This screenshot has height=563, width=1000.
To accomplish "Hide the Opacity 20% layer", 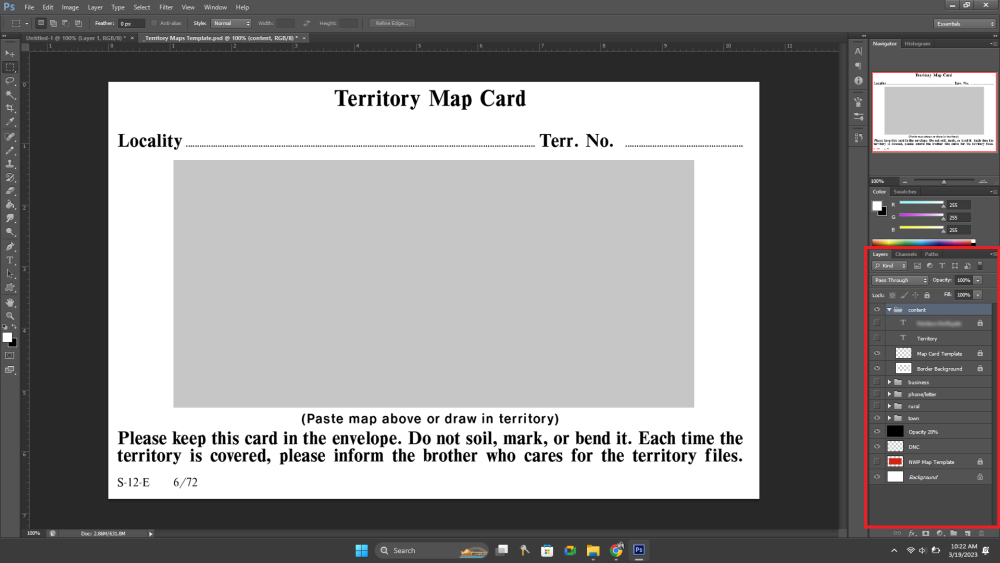I will 877,431.
